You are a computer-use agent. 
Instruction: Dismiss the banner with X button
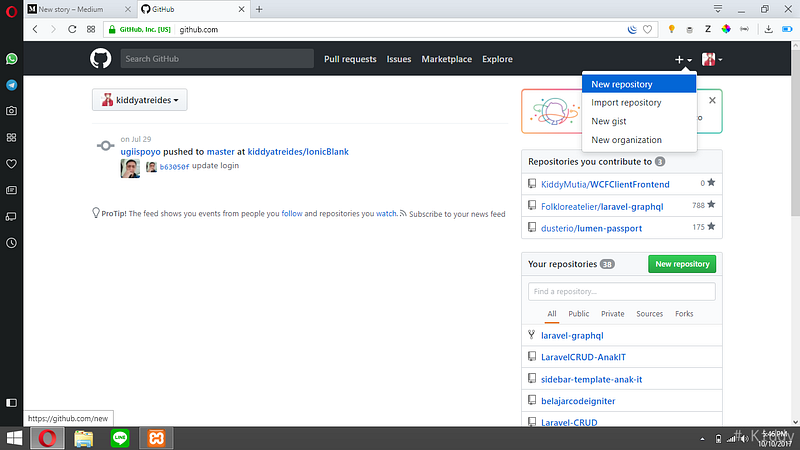pyautogui.click(x=712, y=101)
